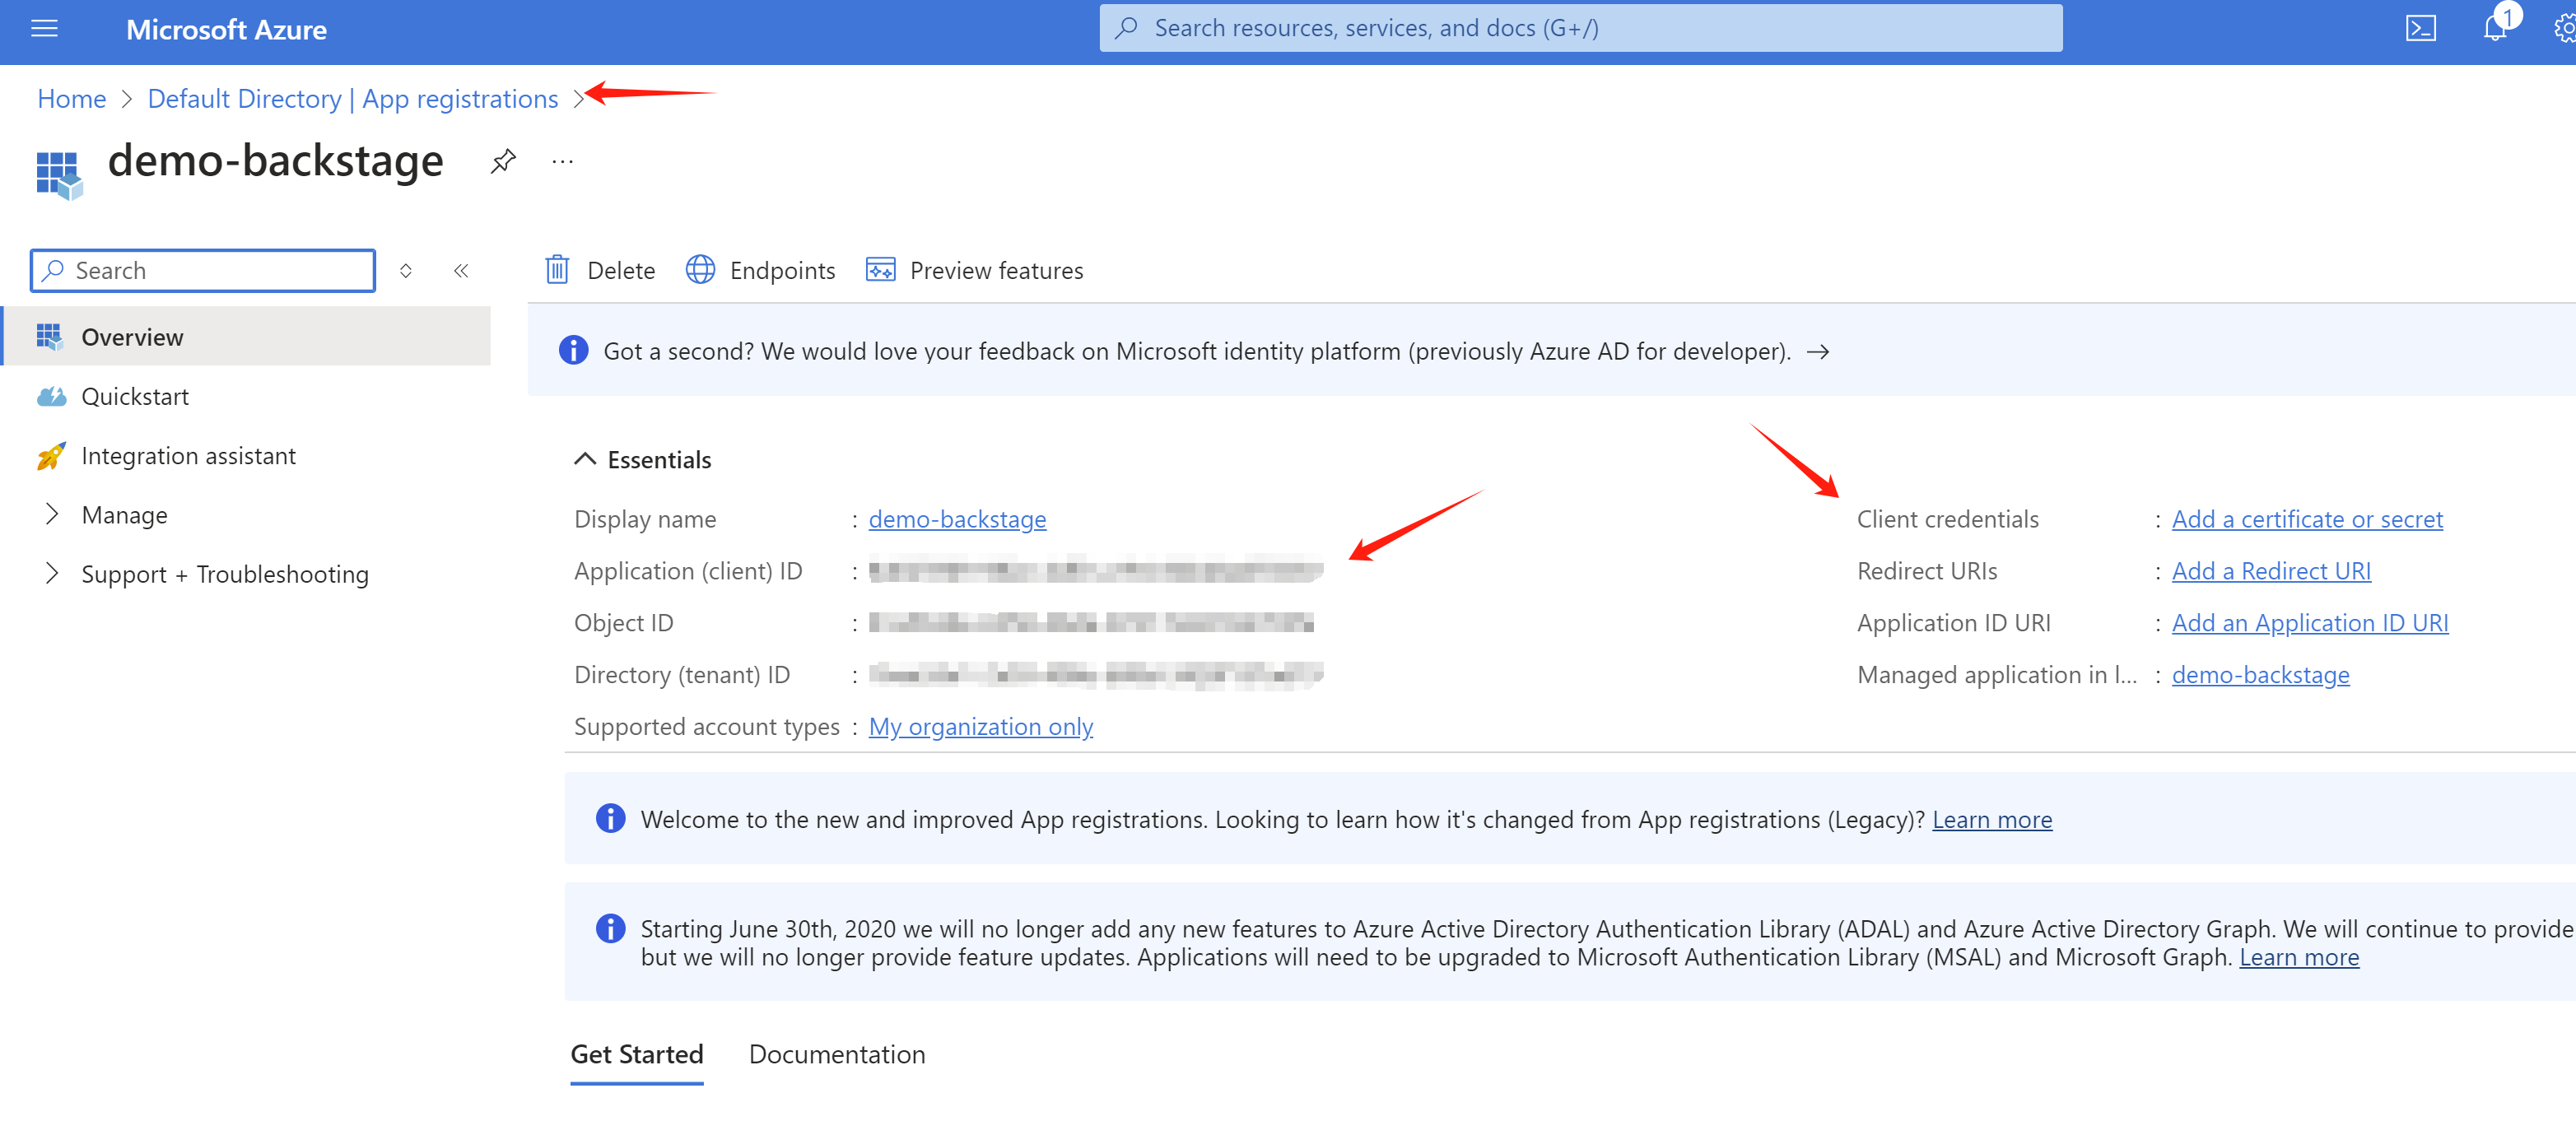This screenshot has height=1121, width=2576.
Task: Collapse the left navigation pane
Action: tap(461, 271)
